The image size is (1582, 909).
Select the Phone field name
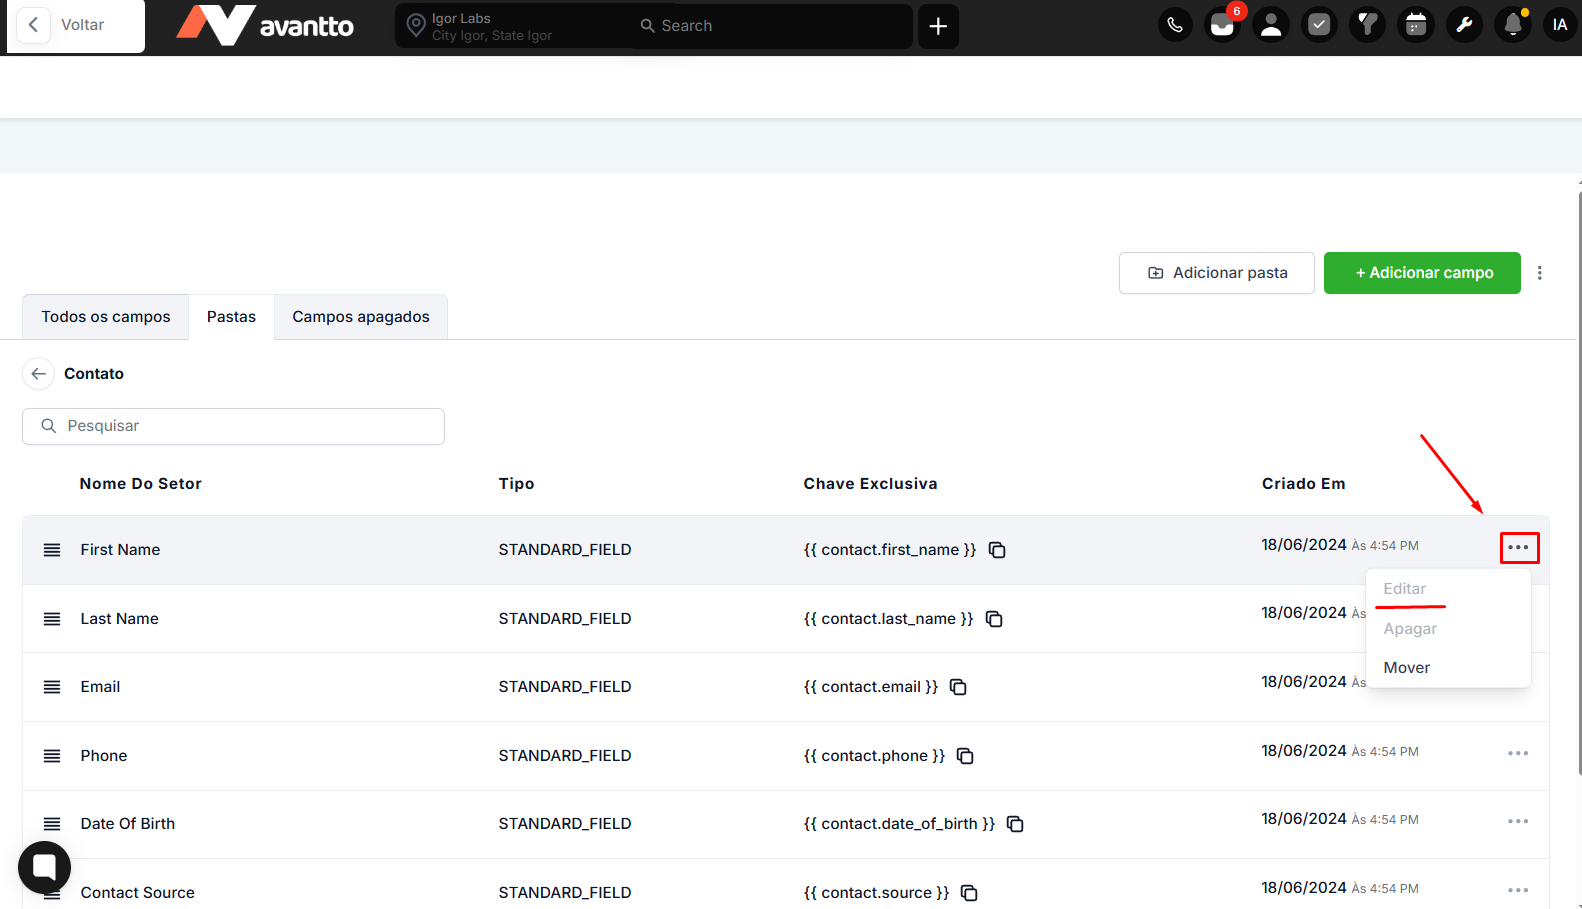click(104, 756)
